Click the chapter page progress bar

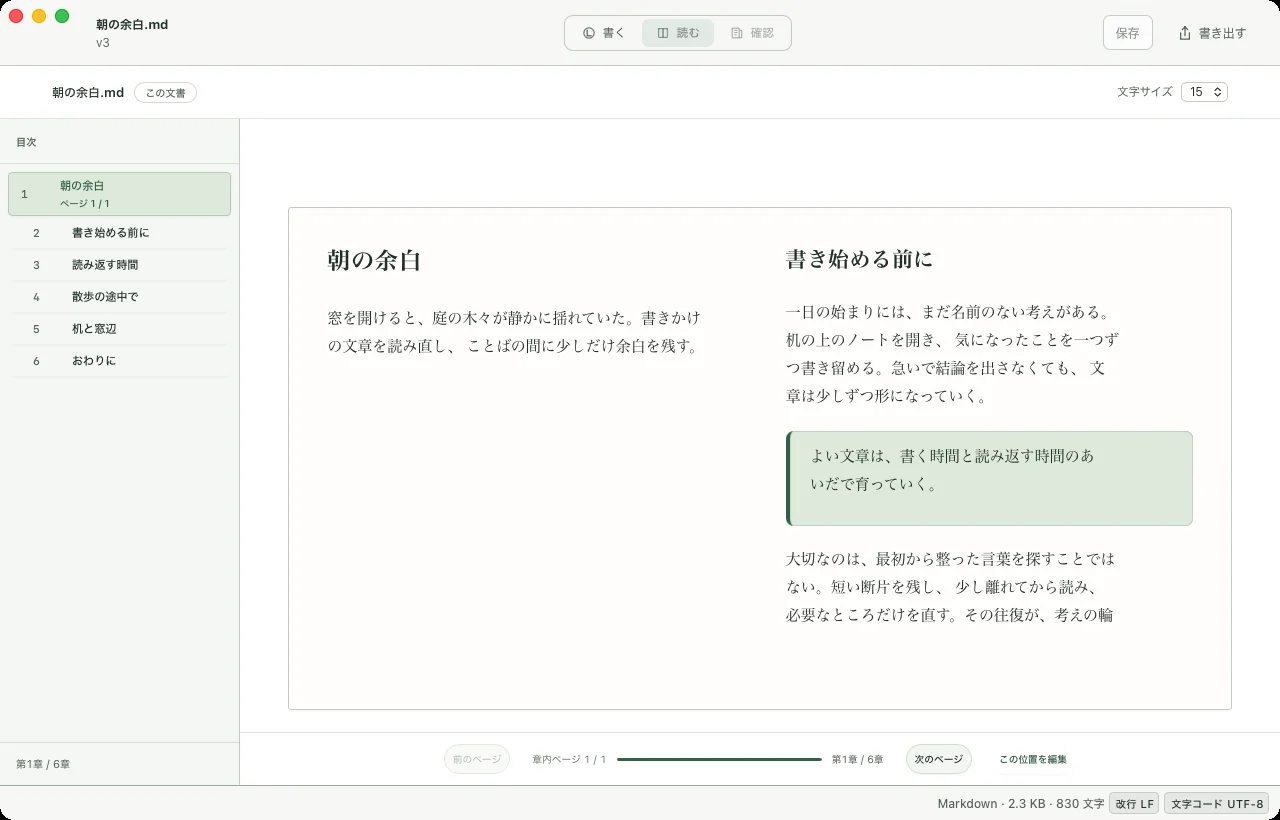720,760
